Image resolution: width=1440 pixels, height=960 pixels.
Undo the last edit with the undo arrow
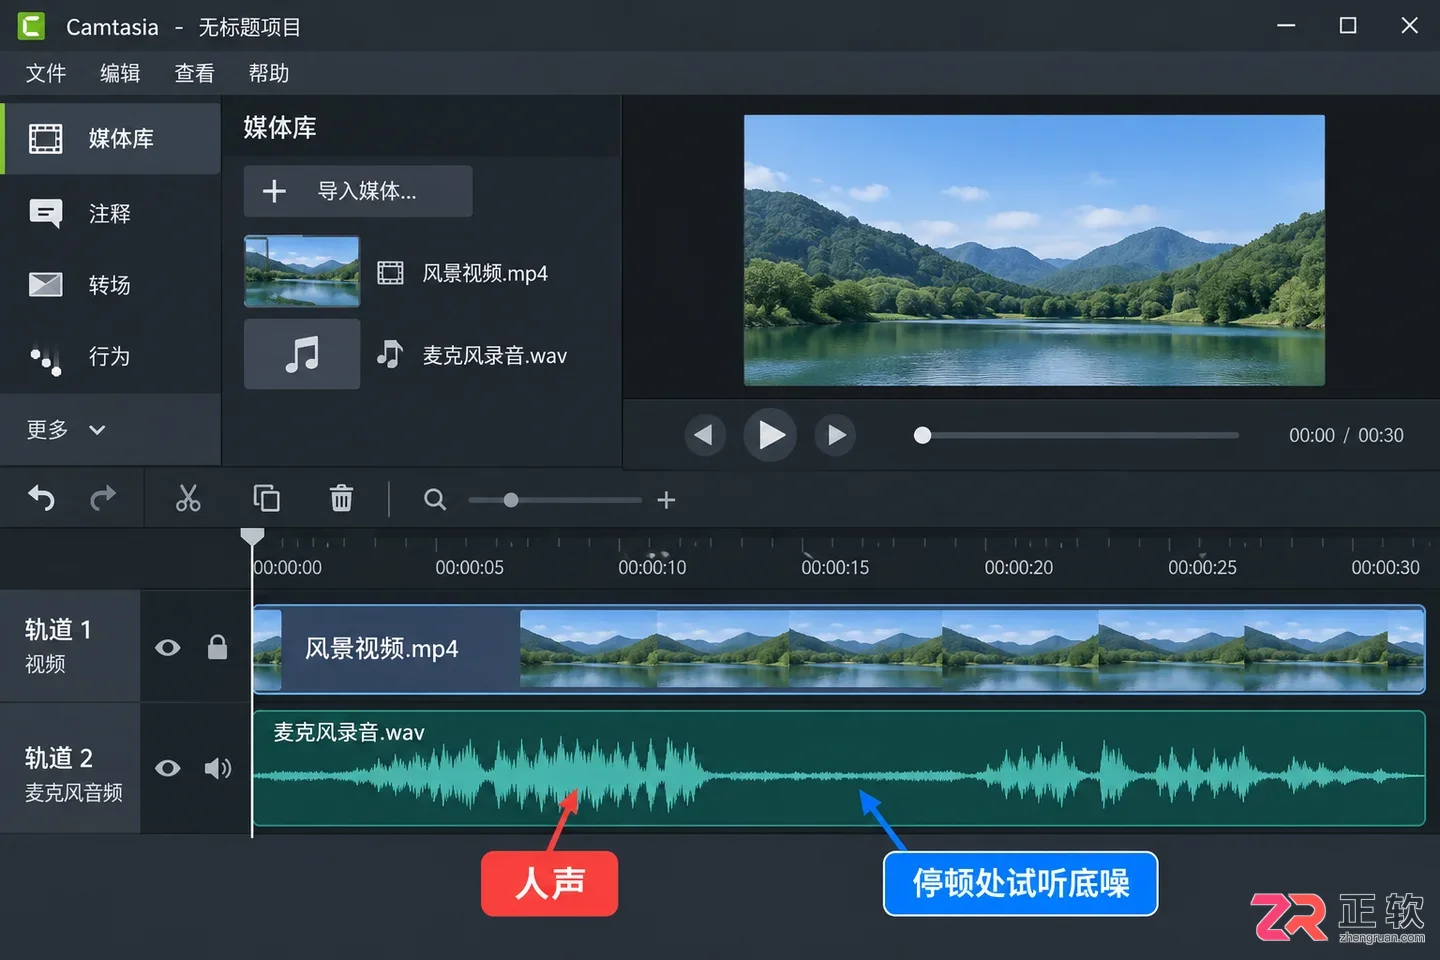(41, 498)
